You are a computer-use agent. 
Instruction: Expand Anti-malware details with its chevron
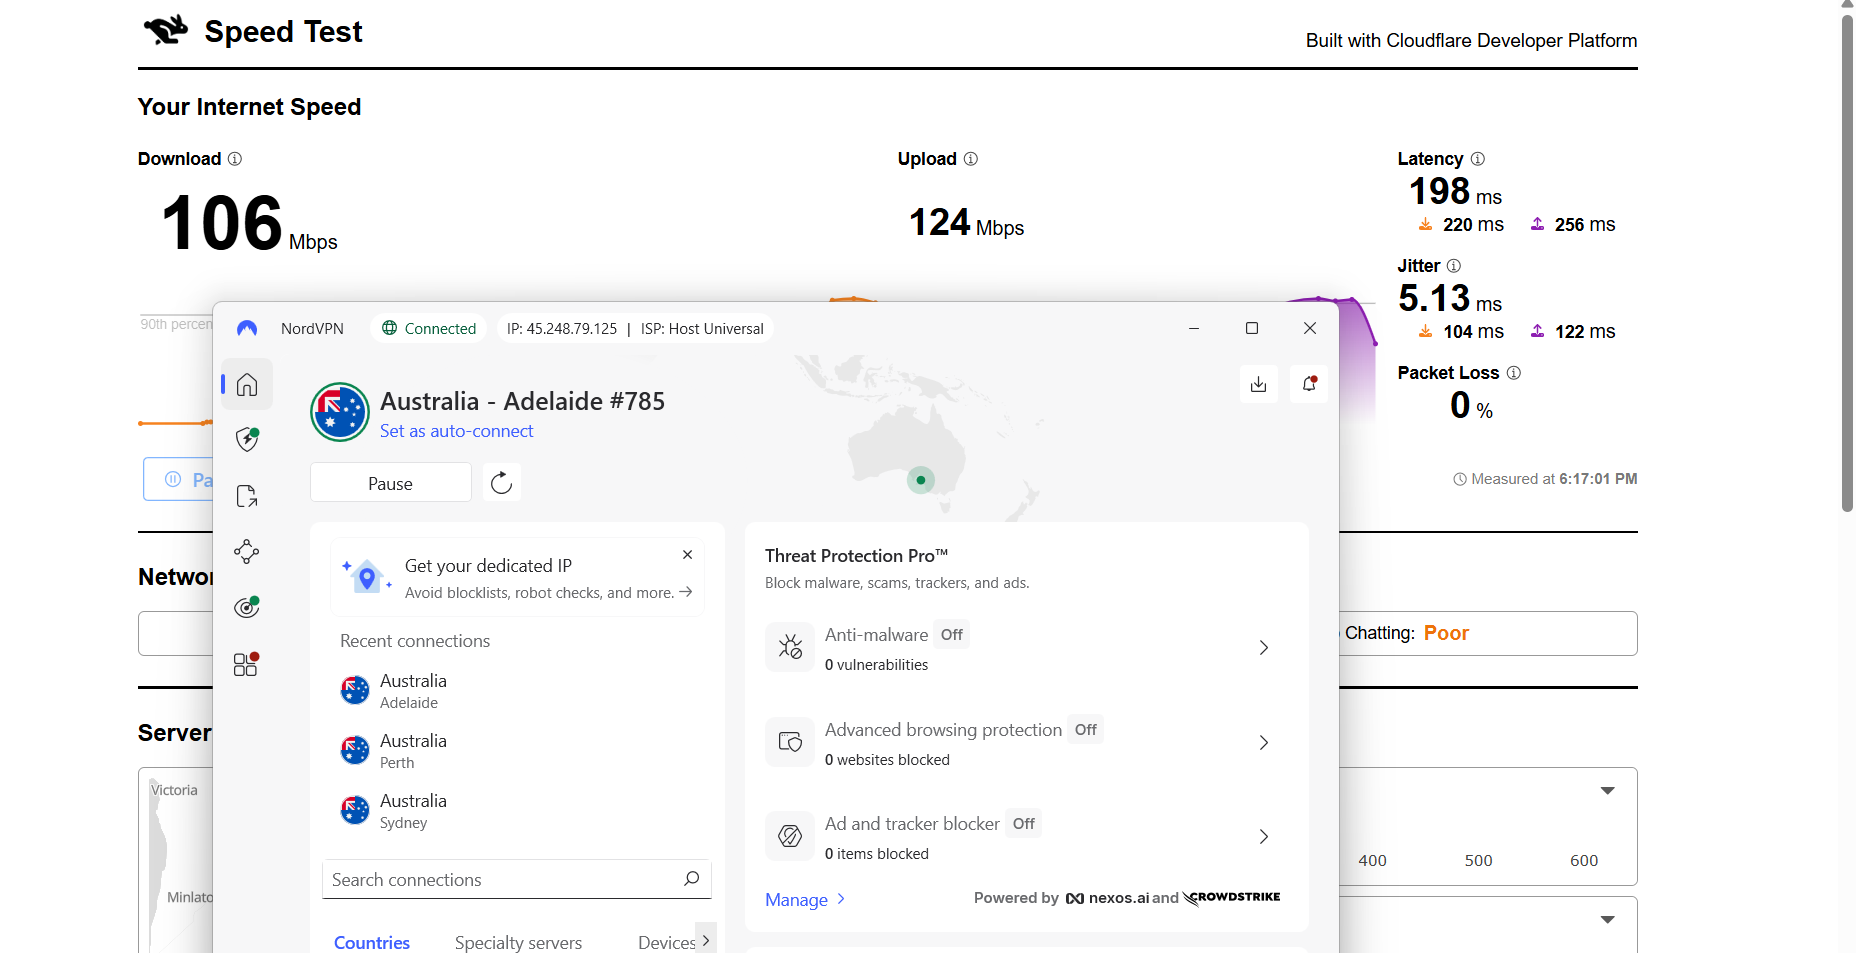point(1263,647)
